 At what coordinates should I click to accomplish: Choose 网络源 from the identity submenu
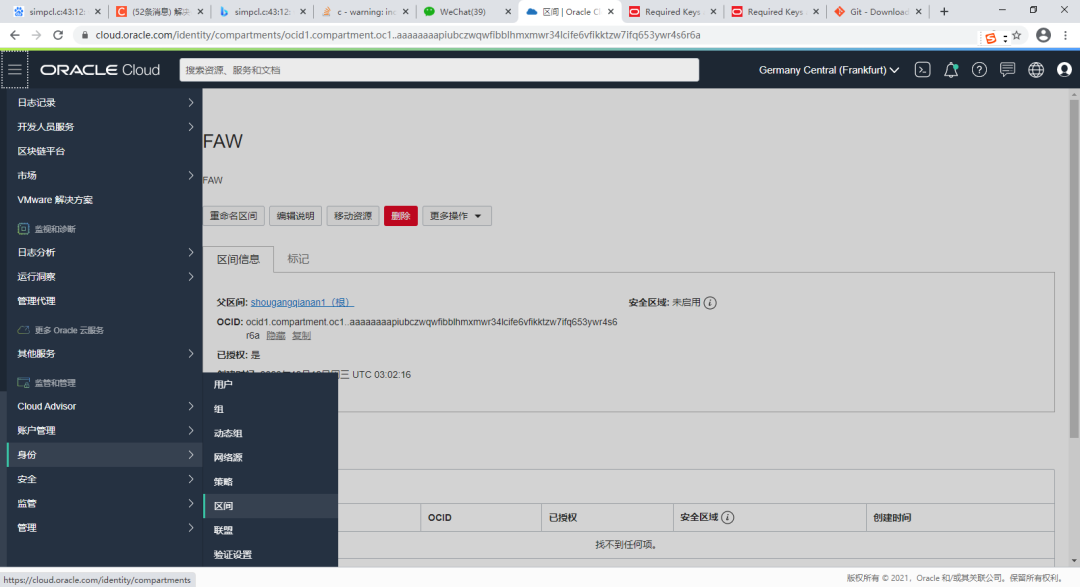(x=270, y=457)
